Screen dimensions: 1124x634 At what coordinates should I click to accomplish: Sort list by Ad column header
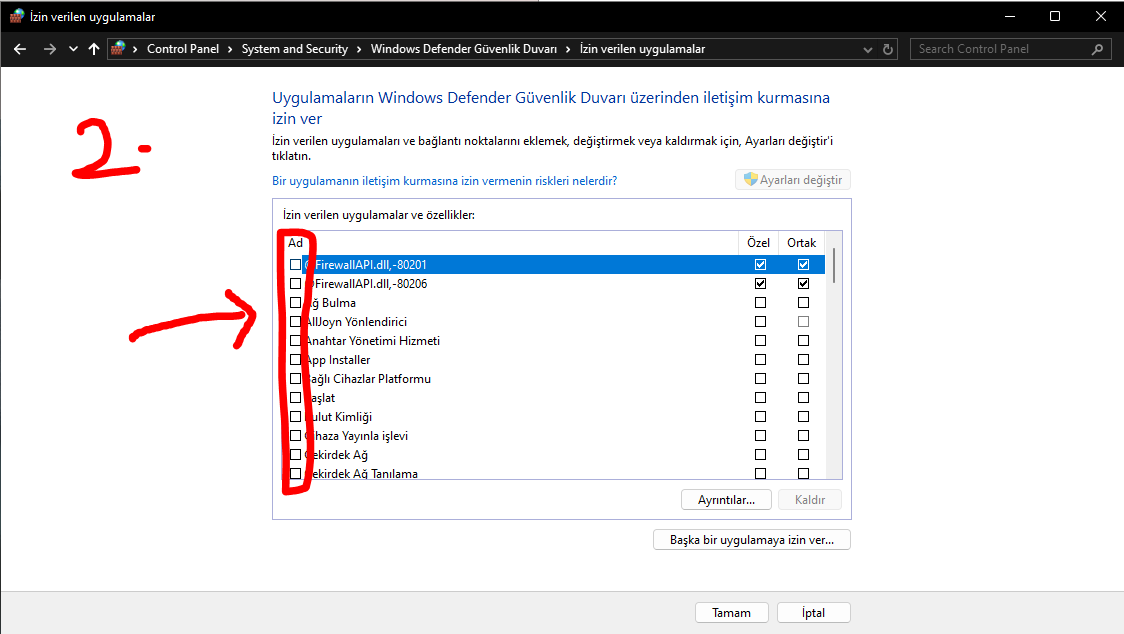(x=295, y=242)
